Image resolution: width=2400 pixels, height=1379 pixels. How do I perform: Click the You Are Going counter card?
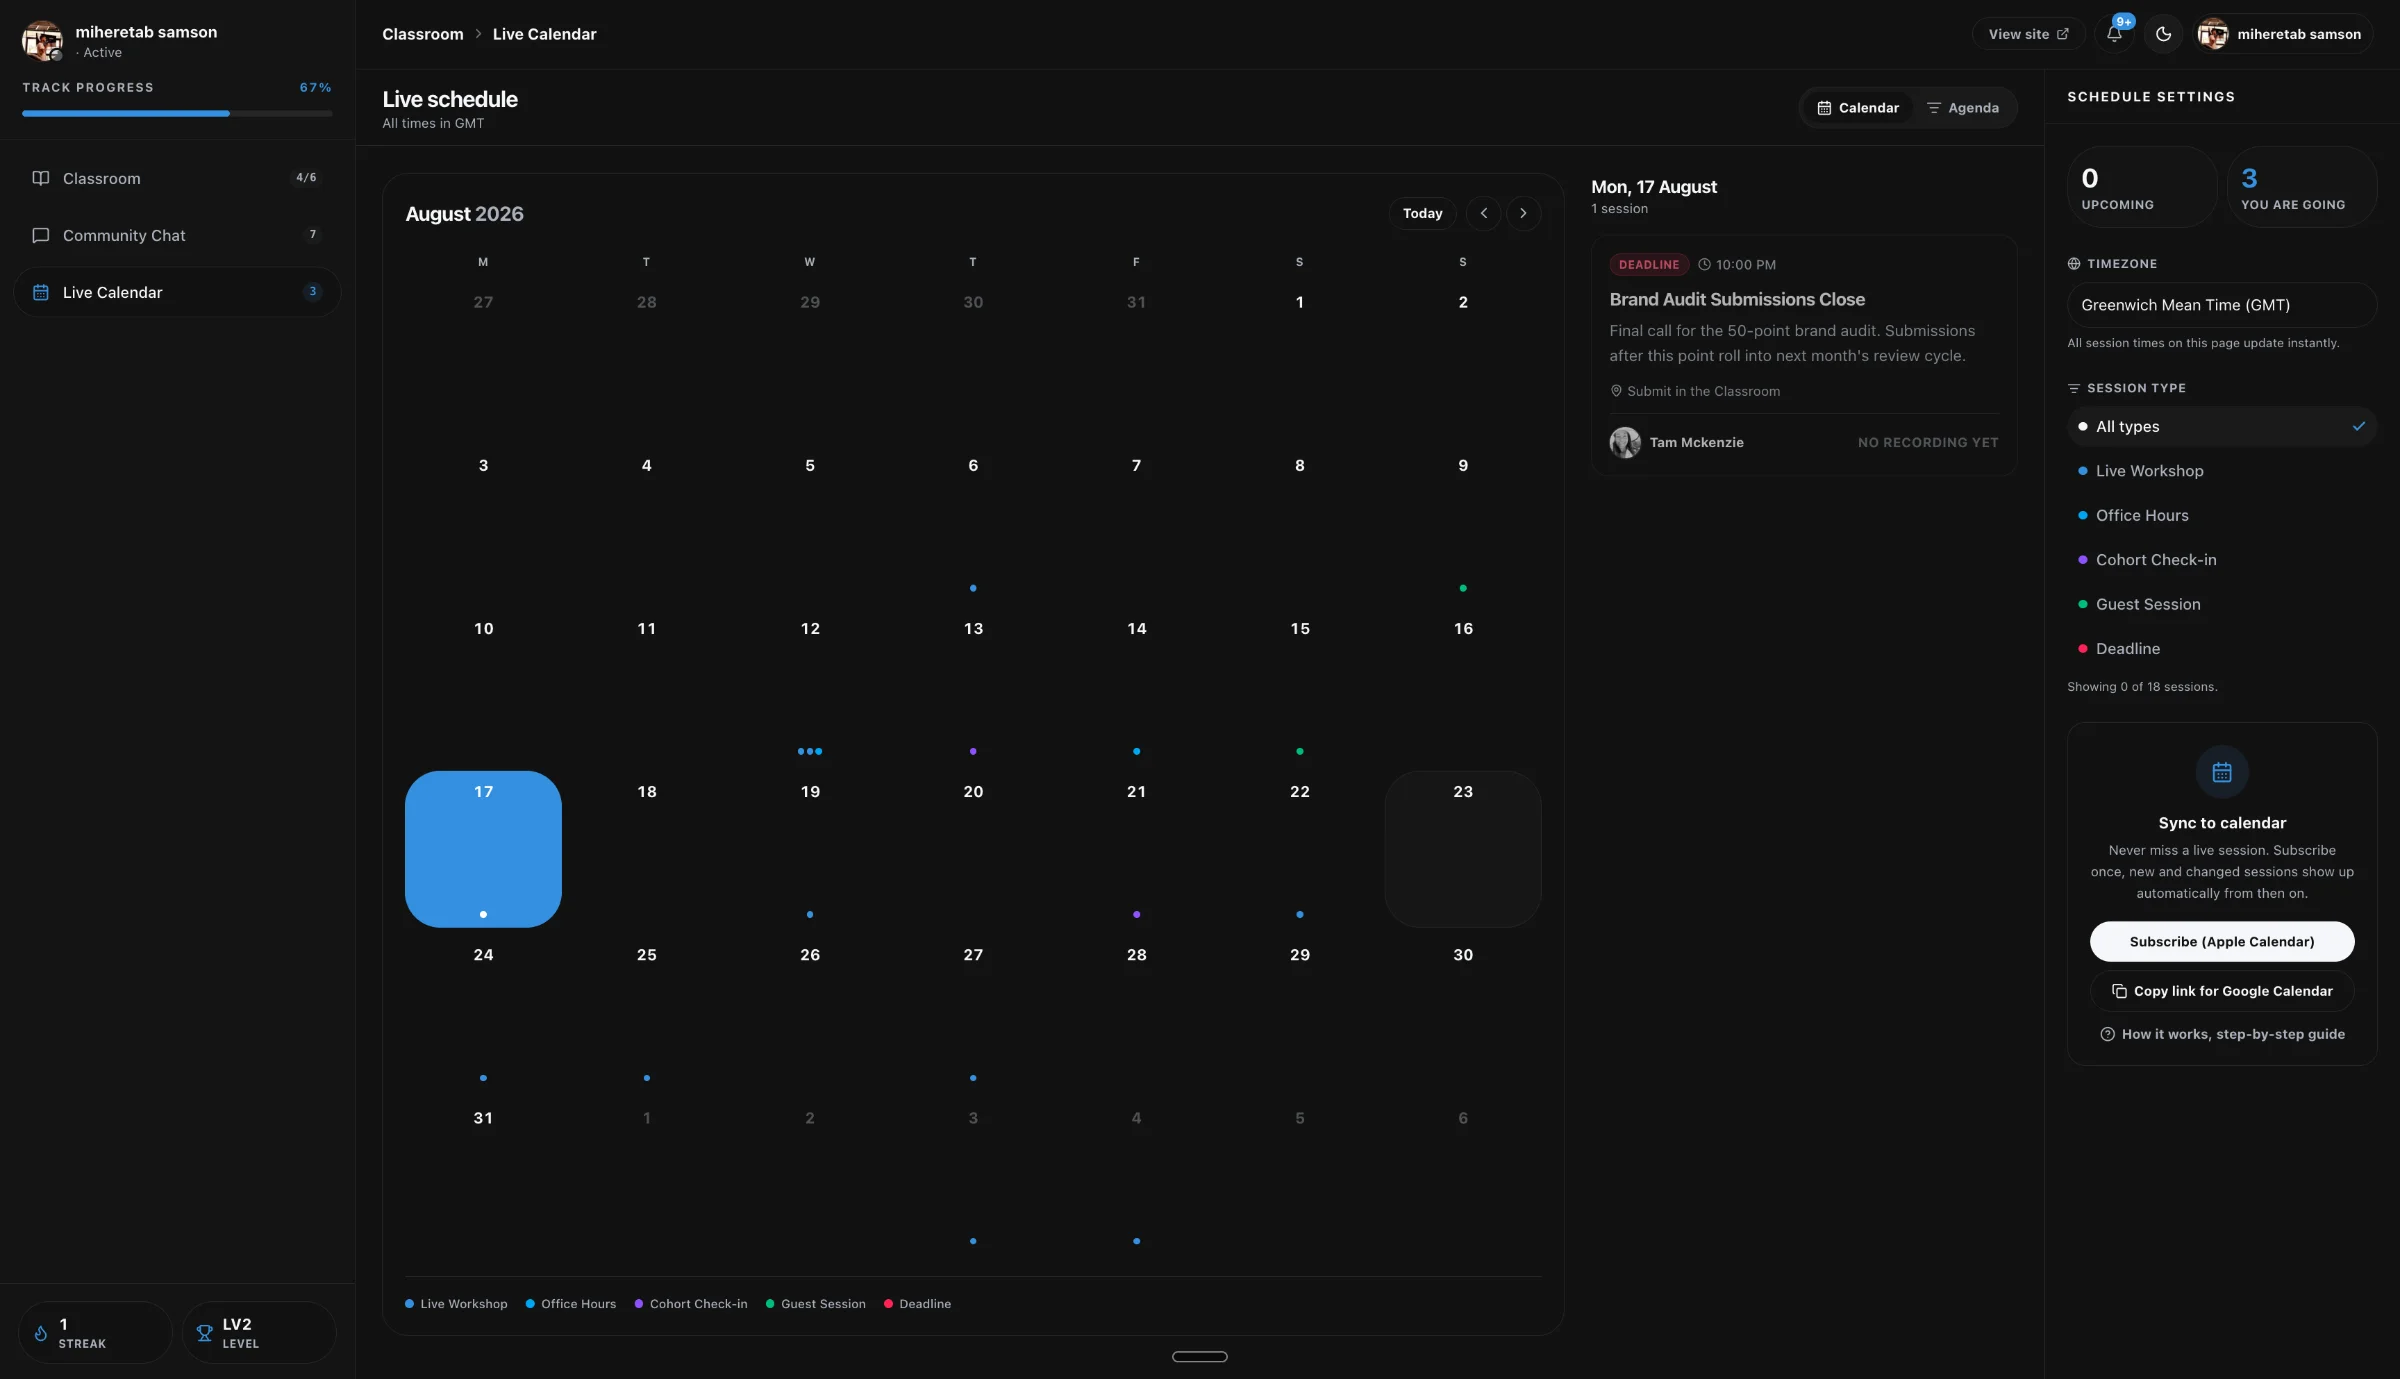coord(2302,187)
